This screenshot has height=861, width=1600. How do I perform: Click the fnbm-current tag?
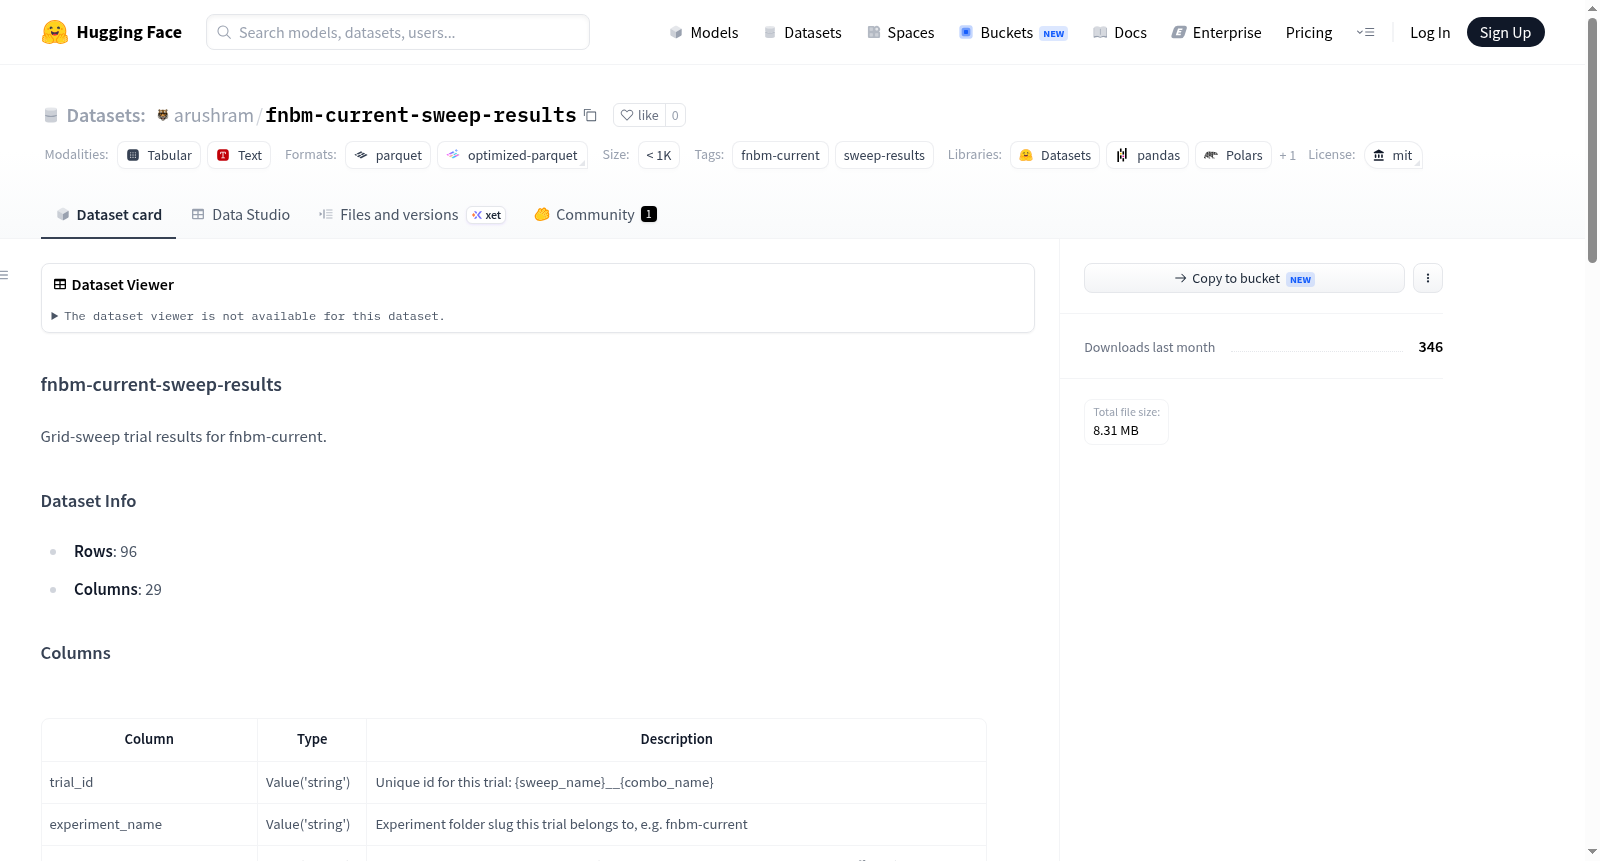pyautogui.click(x=780, y=155)
